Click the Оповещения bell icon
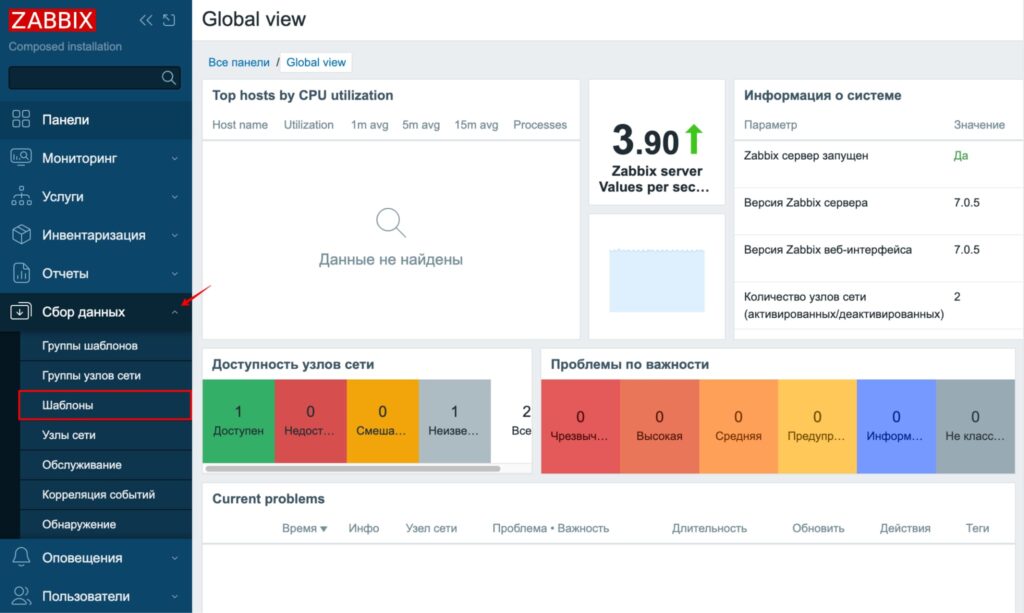Screen dimensions: 1024x613 [21, 558]
